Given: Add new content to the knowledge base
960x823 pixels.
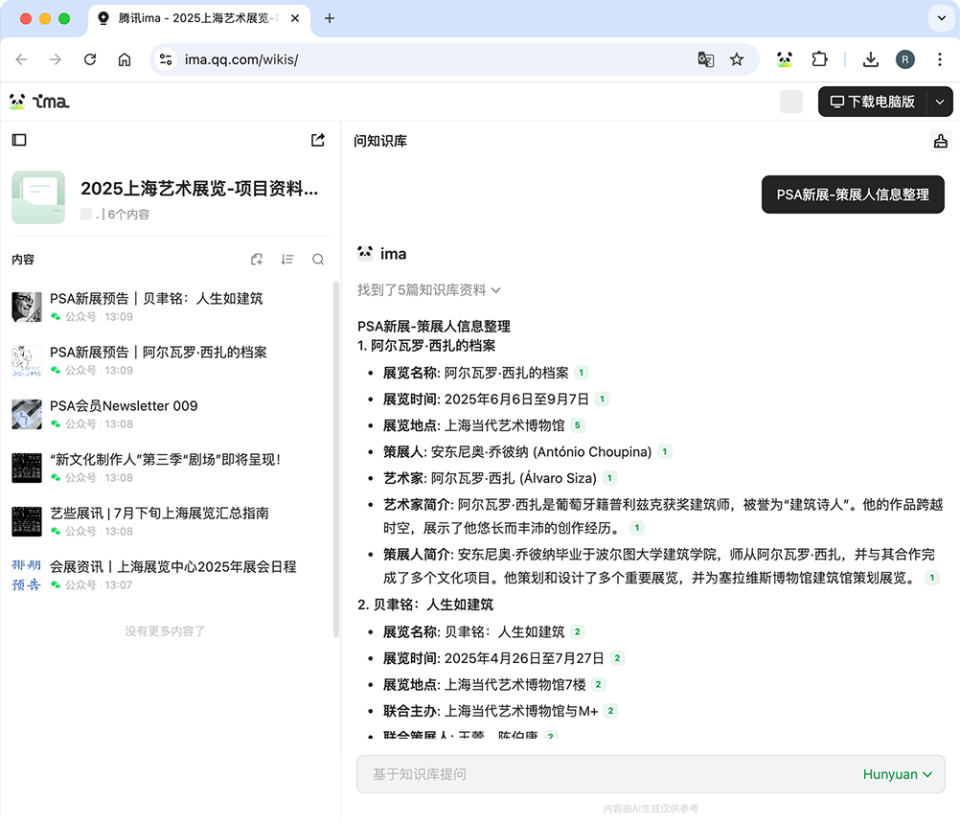Looking at the screenshot, I should (256, 259).
